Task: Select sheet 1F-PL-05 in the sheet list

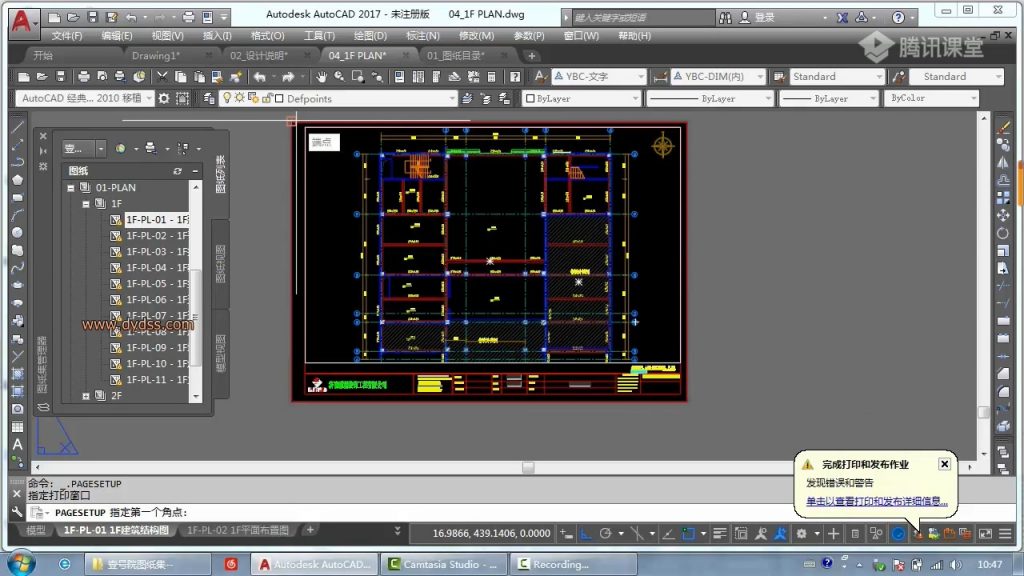Action: point(157,283)
